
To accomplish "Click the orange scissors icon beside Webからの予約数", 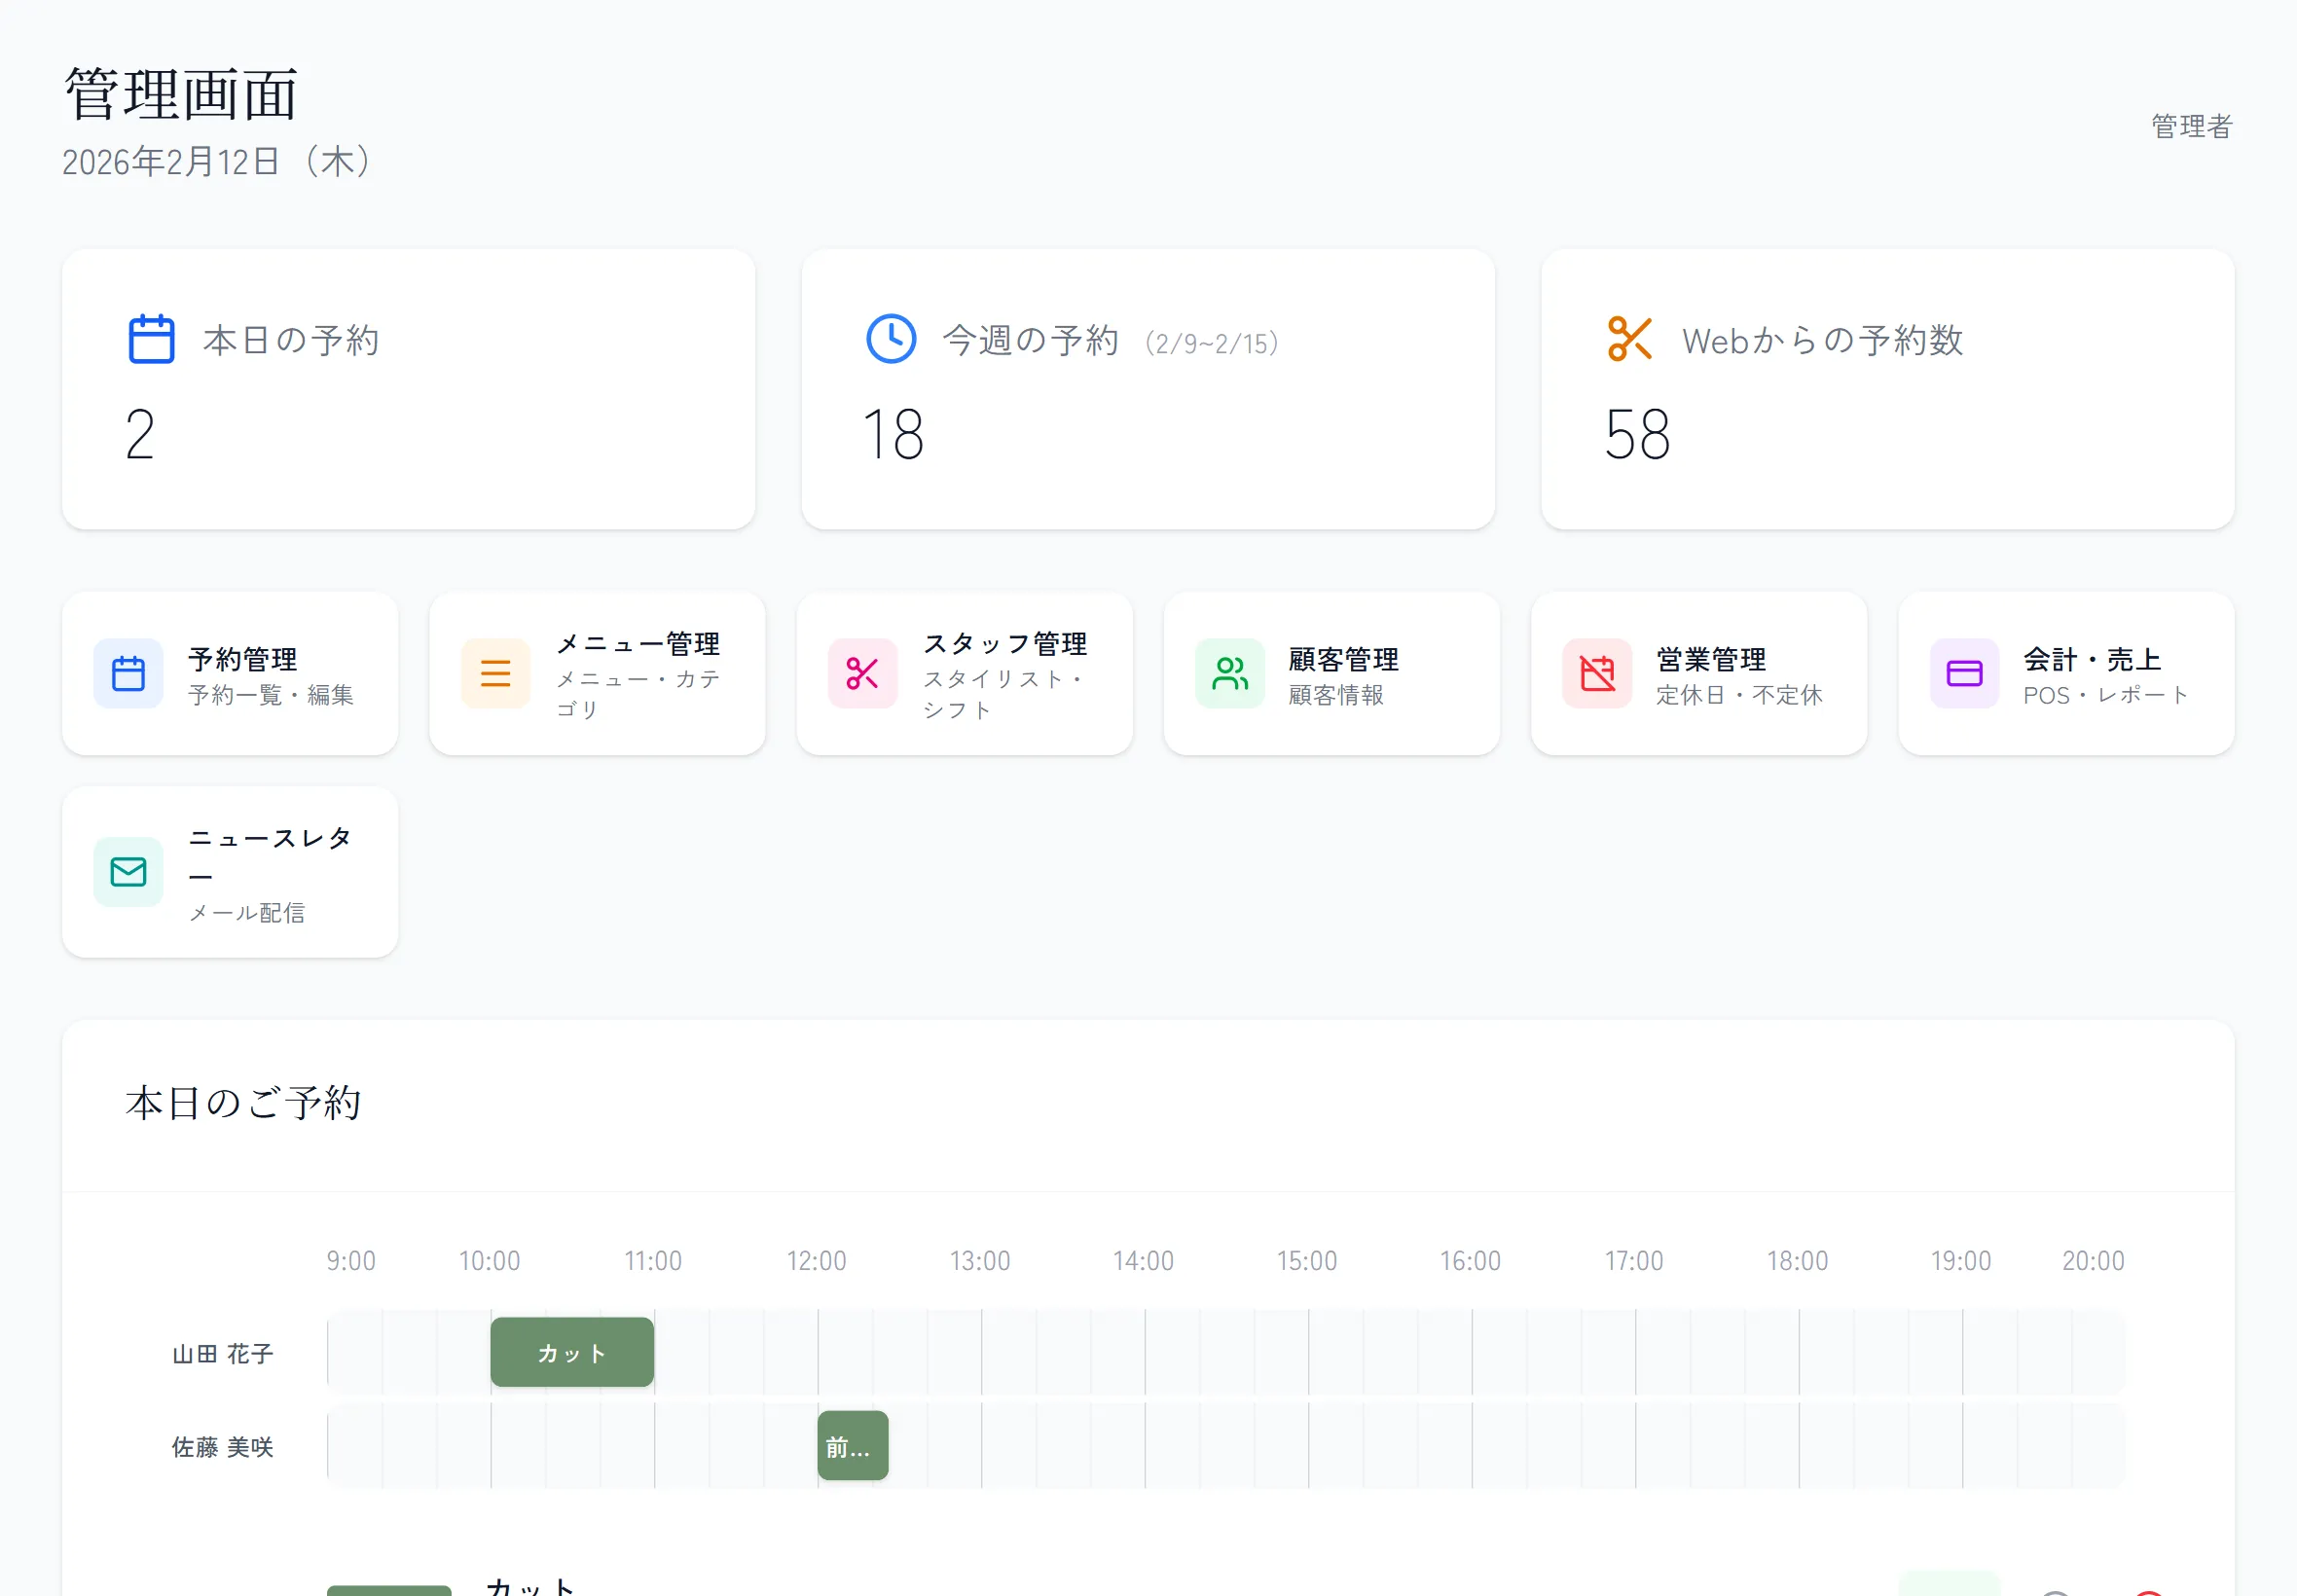I will coord(1629,339).
